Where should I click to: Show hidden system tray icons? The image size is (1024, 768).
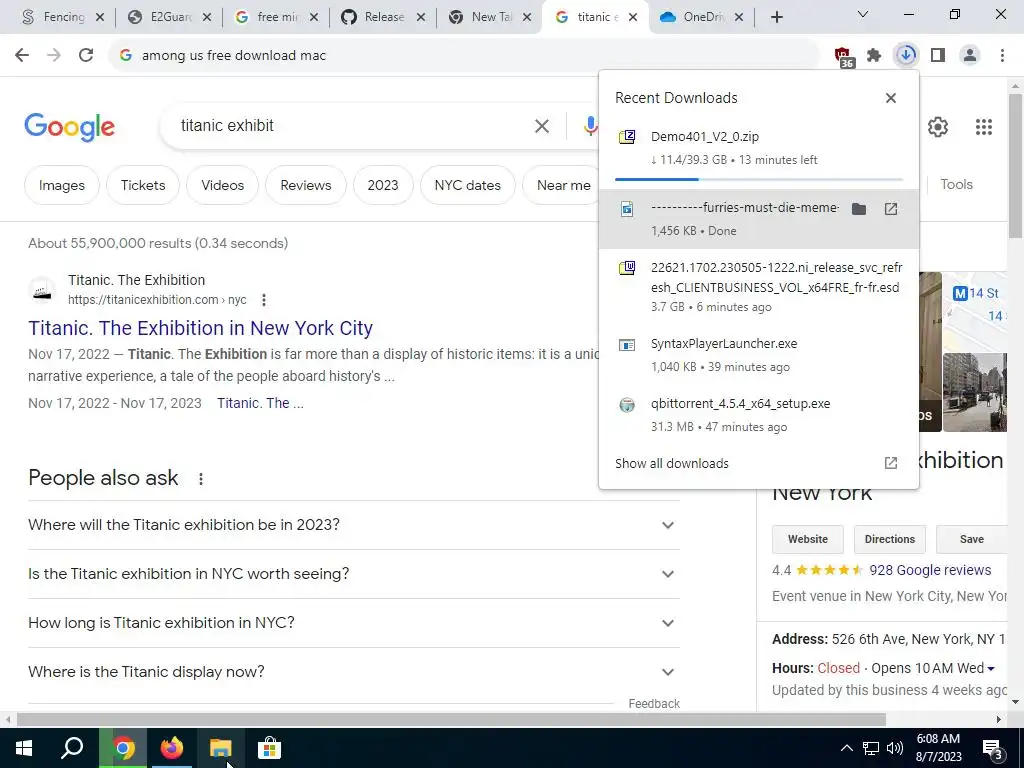846,748
